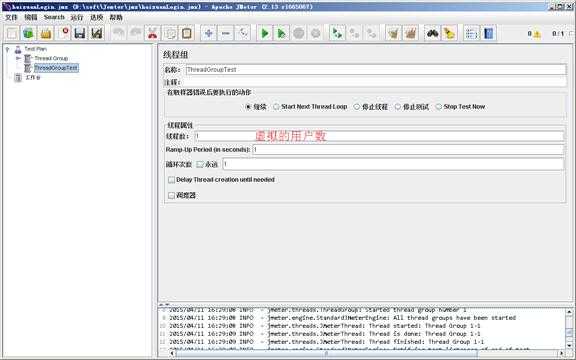Click the New test plan toolbar icon

pyautogui.click(x=12, y=33)
